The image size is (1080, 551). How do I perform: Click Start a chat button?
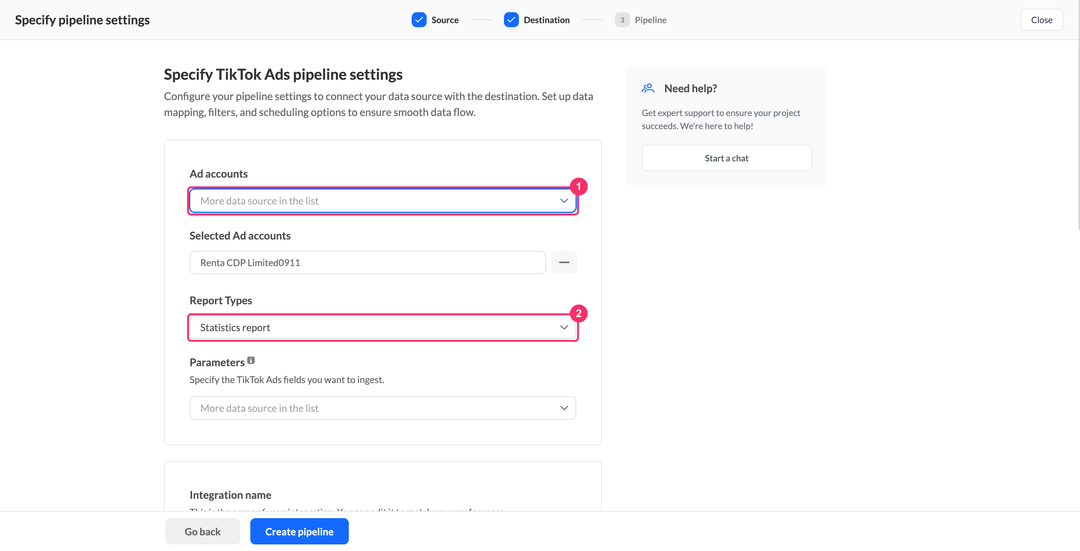click(727, 158)
